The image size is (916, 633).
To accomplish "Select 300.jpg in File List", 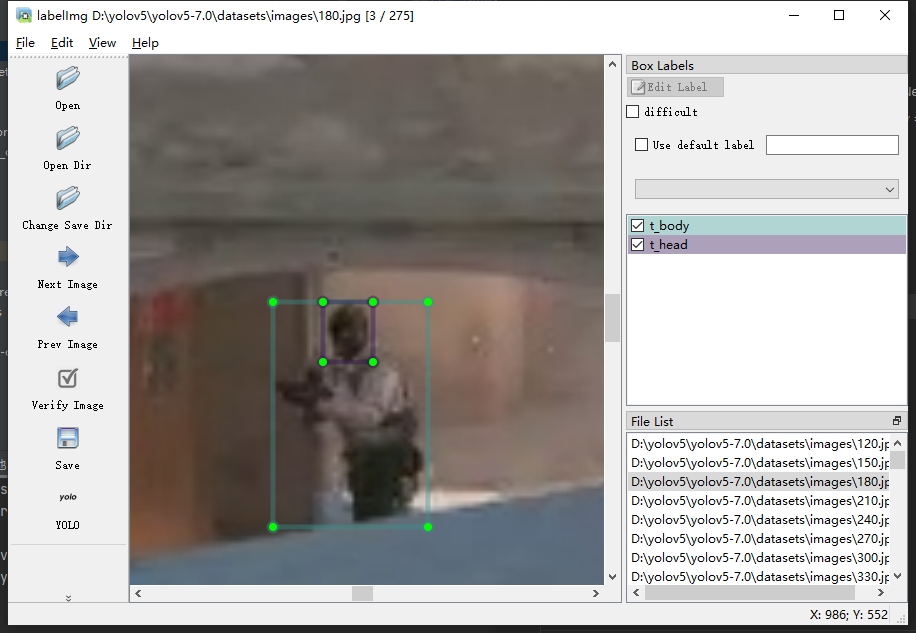I will tap(759, 558).
